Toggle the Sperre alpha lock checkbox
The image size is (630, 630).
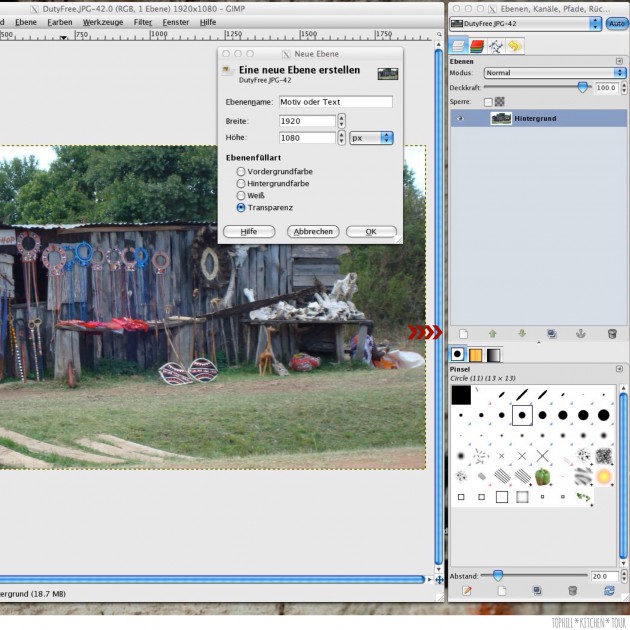pos(488,102)
